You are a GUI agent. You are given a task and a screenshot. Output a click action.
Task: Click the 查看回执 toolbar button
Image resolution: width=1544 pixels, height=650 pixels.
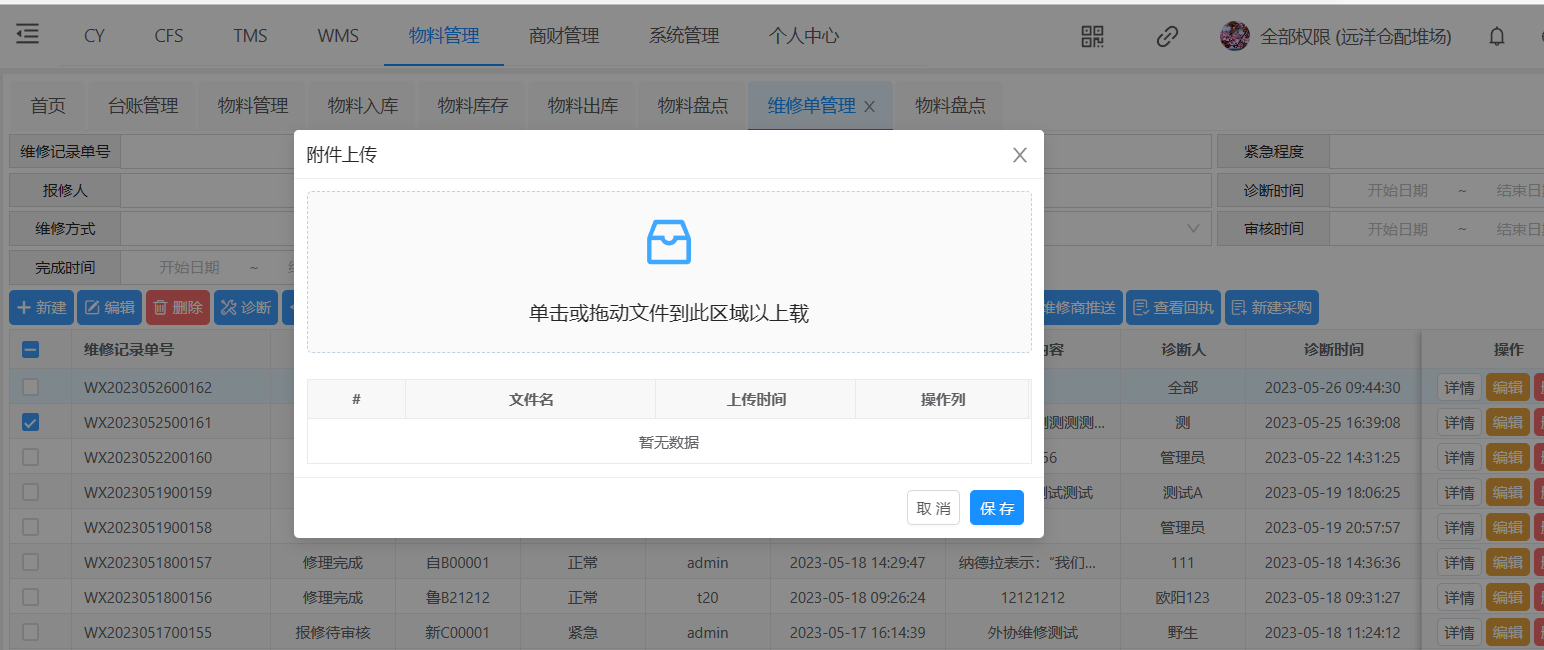1172,308
